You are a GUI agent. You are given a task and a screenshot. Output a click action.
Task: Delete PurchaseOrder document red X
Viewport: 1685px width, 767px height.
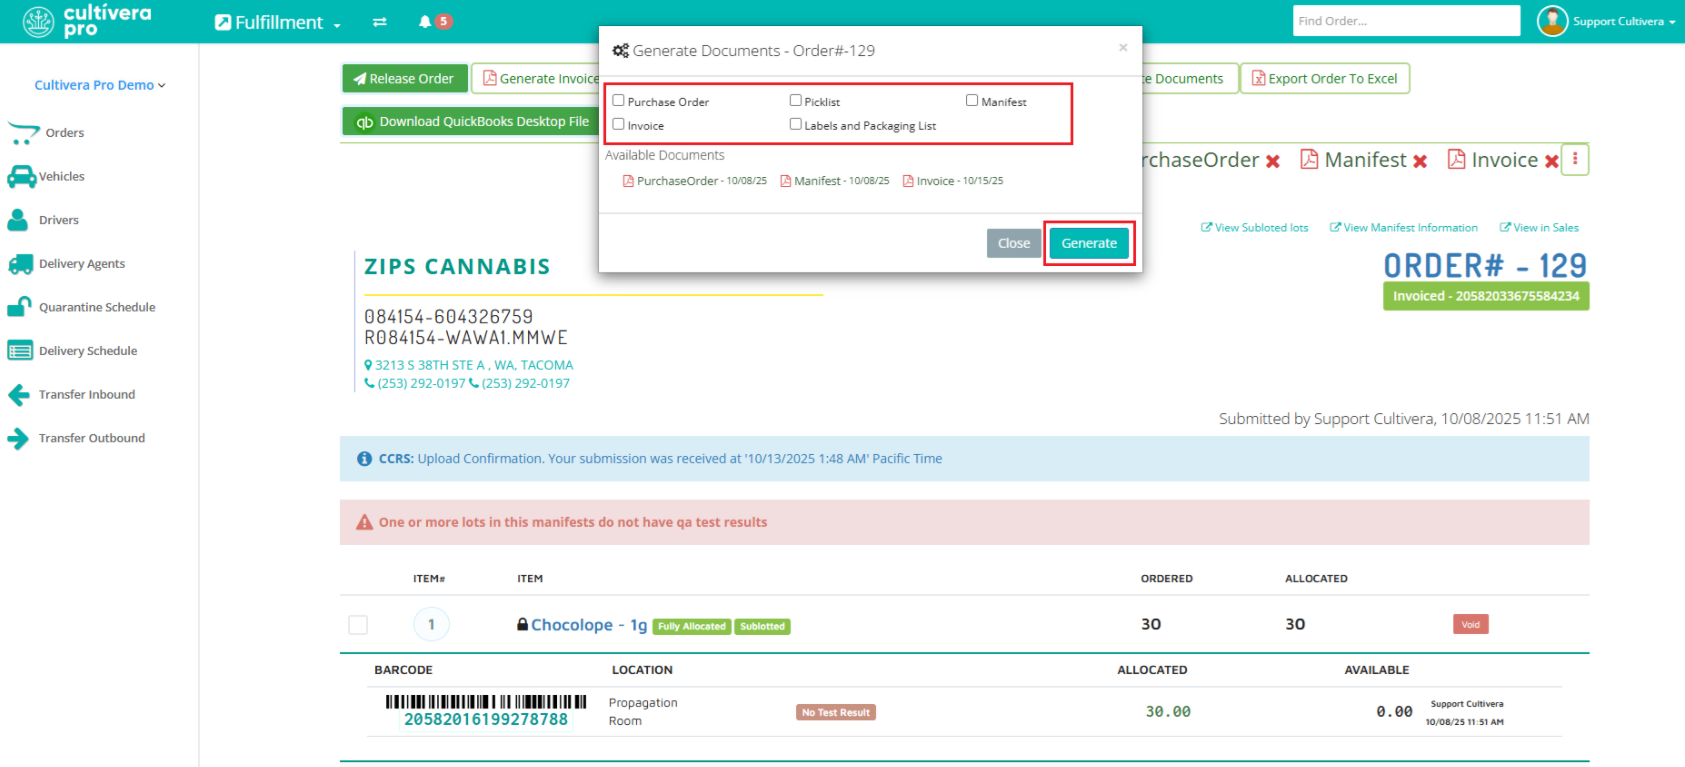click(1273, 161)
